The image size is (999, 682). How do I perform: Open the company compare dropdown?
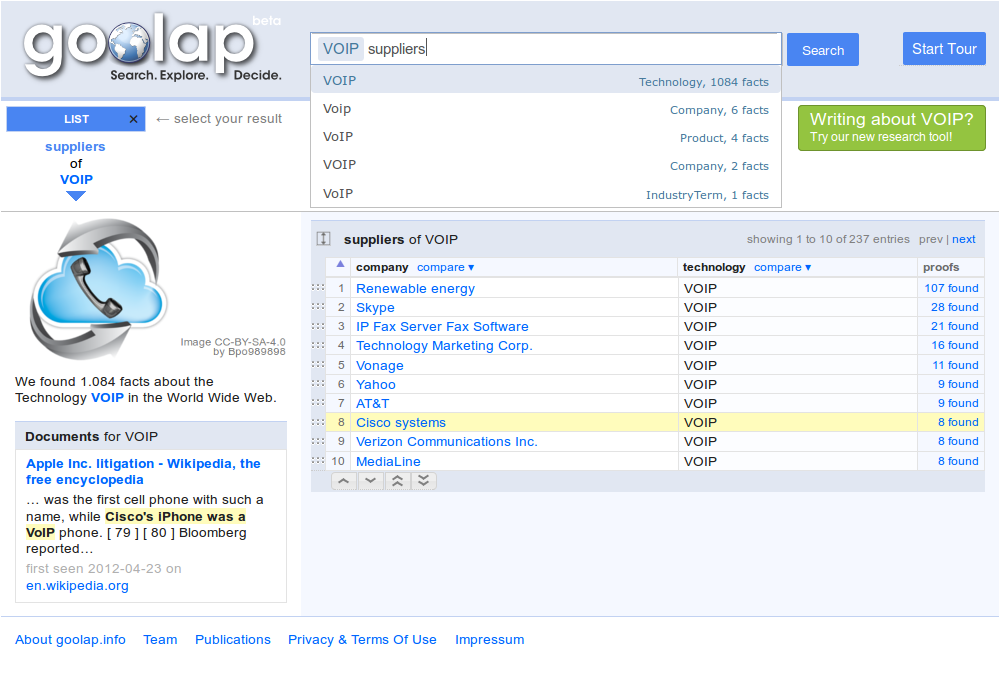tap(445, 267)
